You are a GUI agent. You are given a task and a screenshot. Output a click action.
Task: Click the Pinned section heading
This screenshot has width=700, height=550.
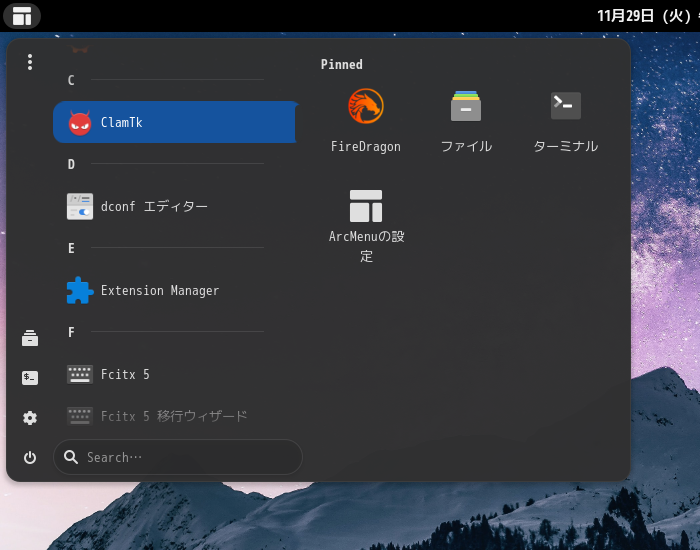pyautogui.click(x=342, y=64)
